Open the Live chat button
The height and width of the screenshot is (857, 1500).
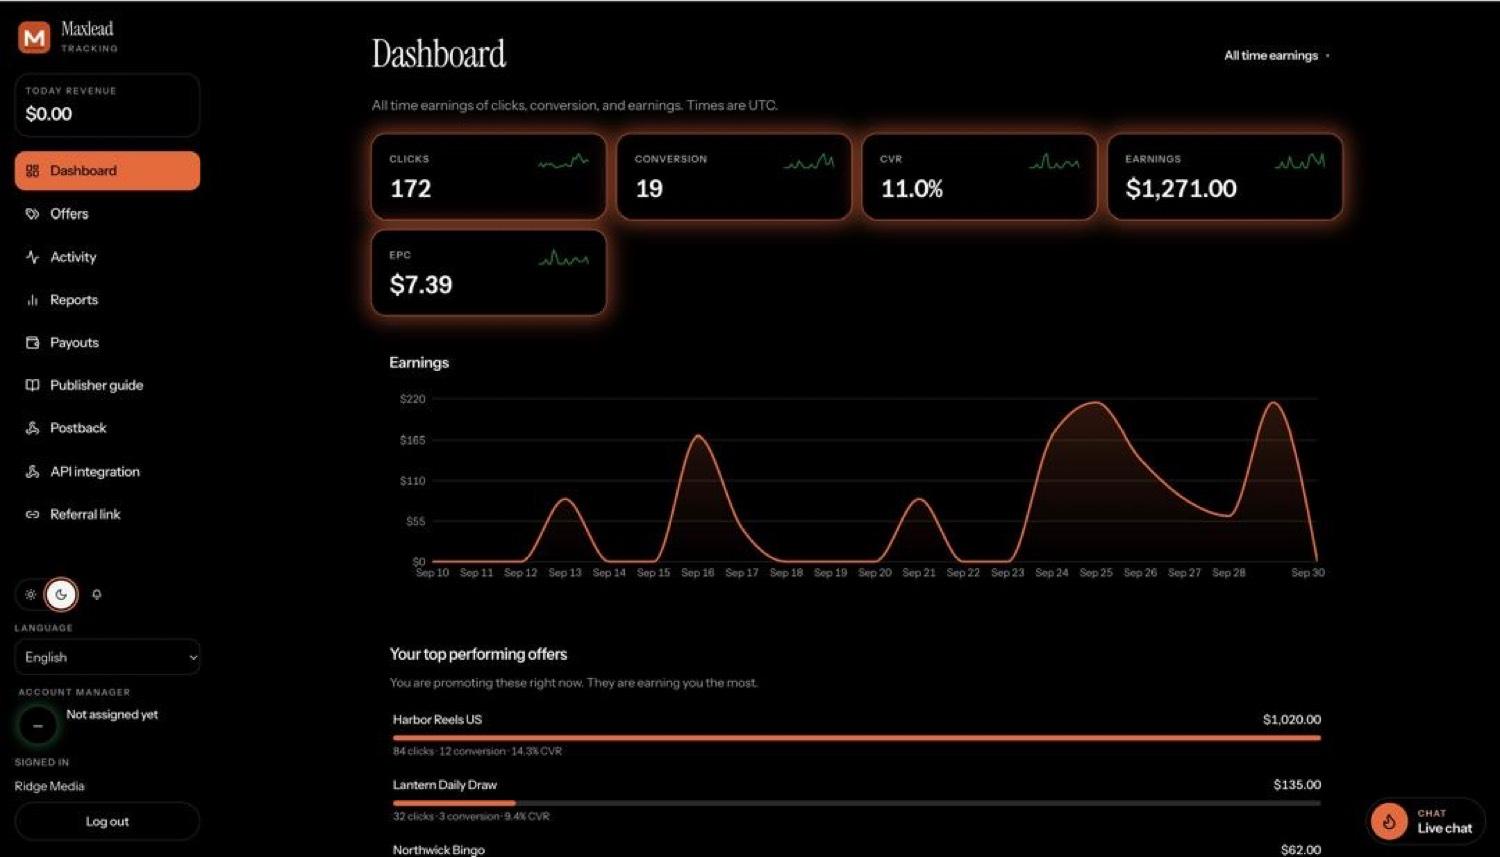1426,821
